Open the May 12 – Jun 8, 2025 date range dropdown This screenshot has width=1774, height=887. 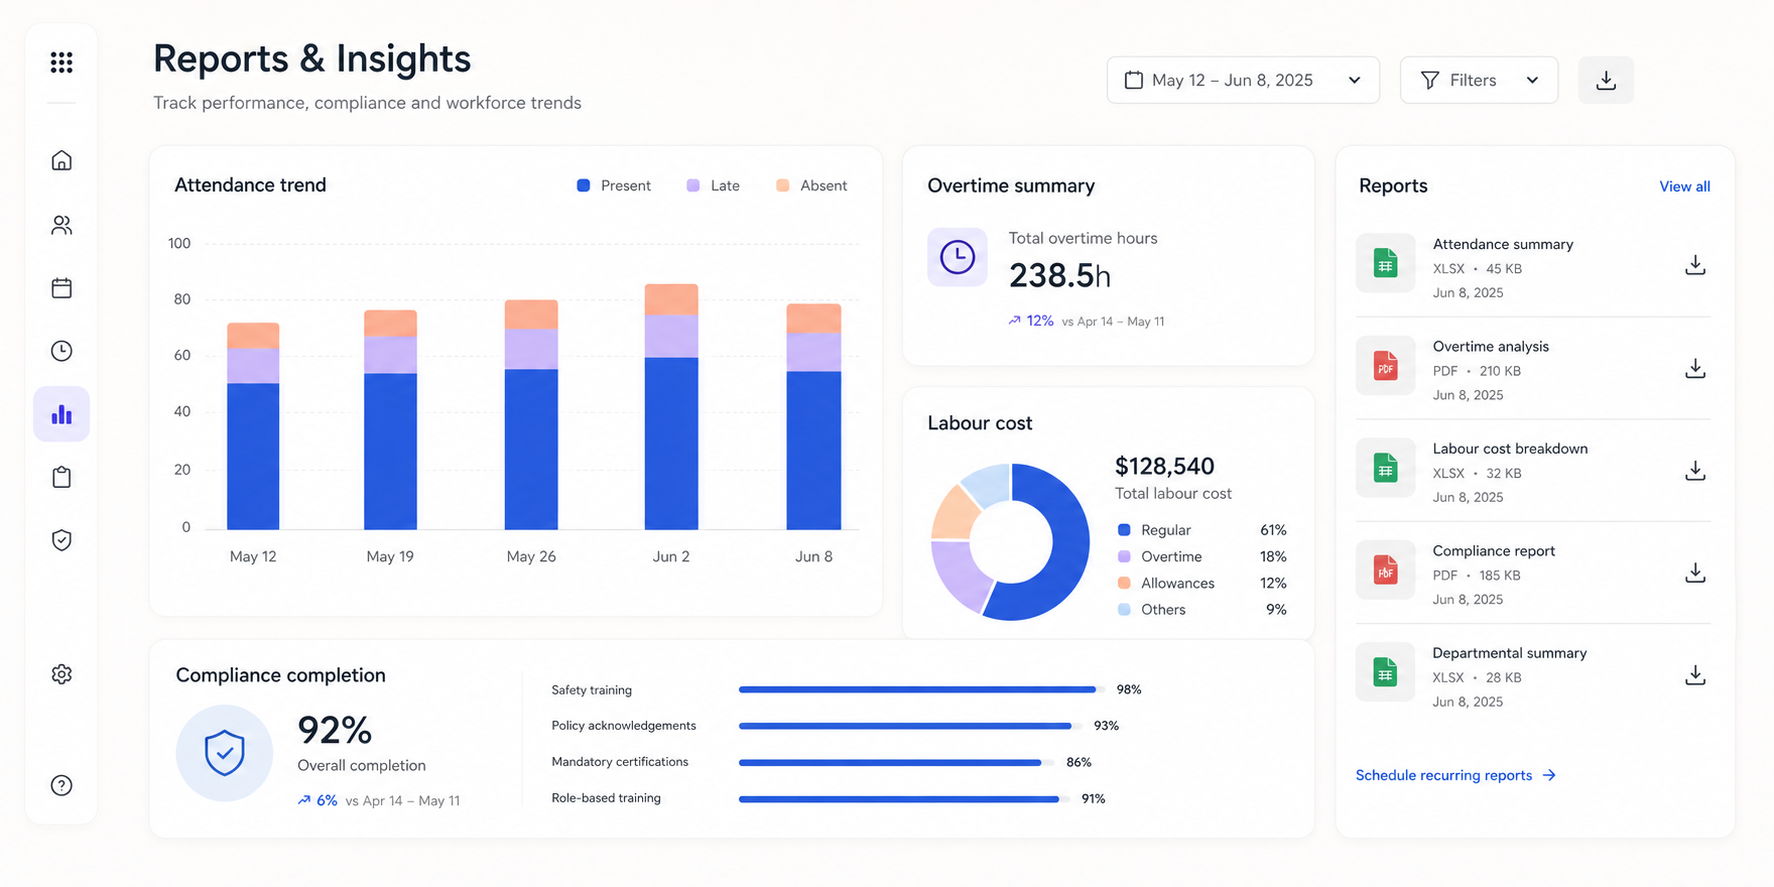(x=1243, y=80)
